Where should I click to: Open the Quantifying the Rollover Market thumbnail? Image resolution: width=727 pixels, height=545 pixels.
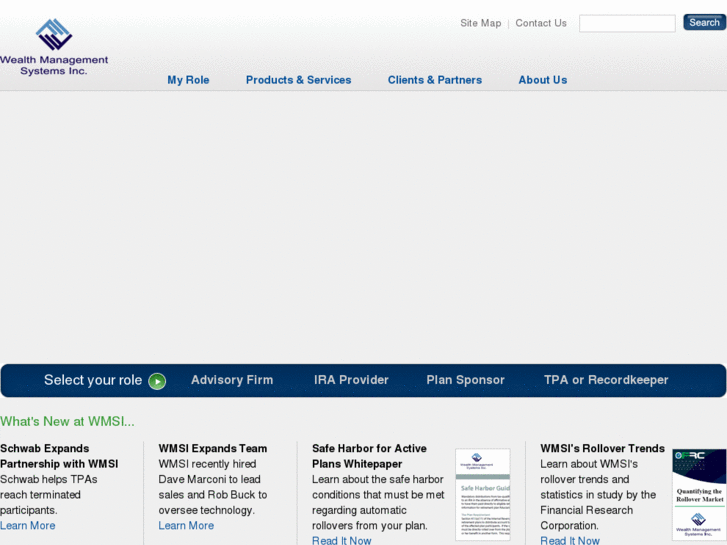pyautogui.click(x=699, y=494)
